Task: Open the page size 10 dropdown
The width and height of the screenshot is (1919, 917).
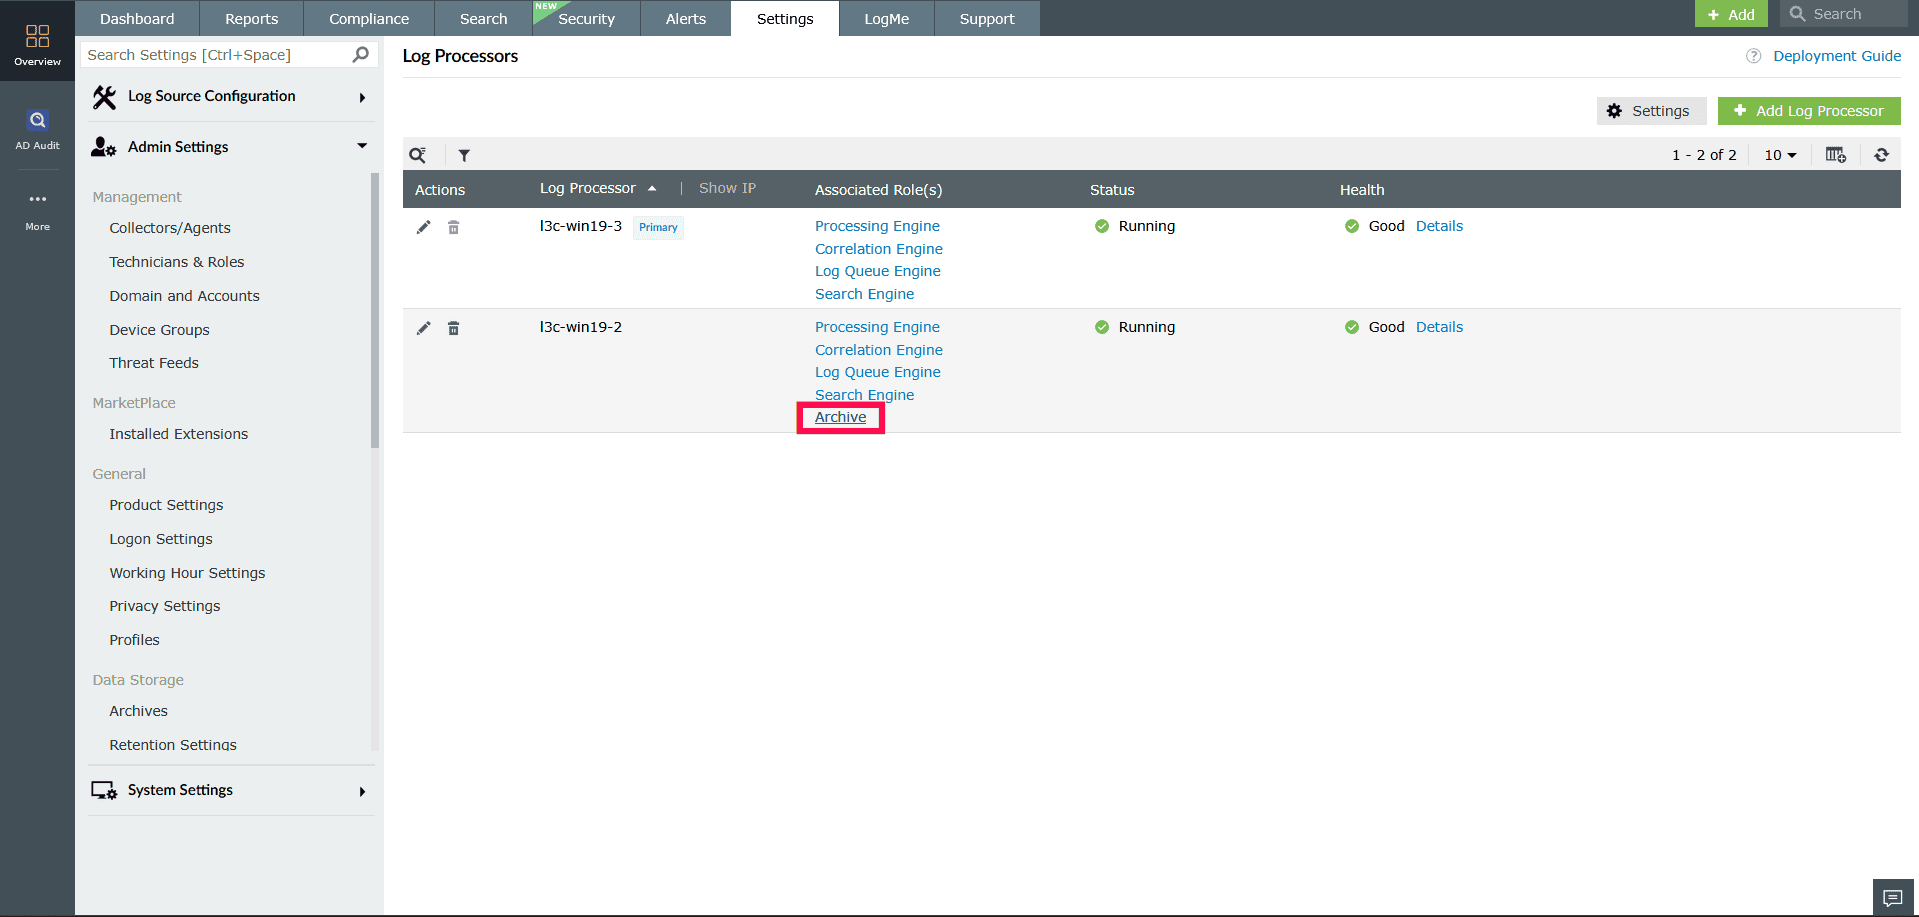Action: click(1779, 155)
